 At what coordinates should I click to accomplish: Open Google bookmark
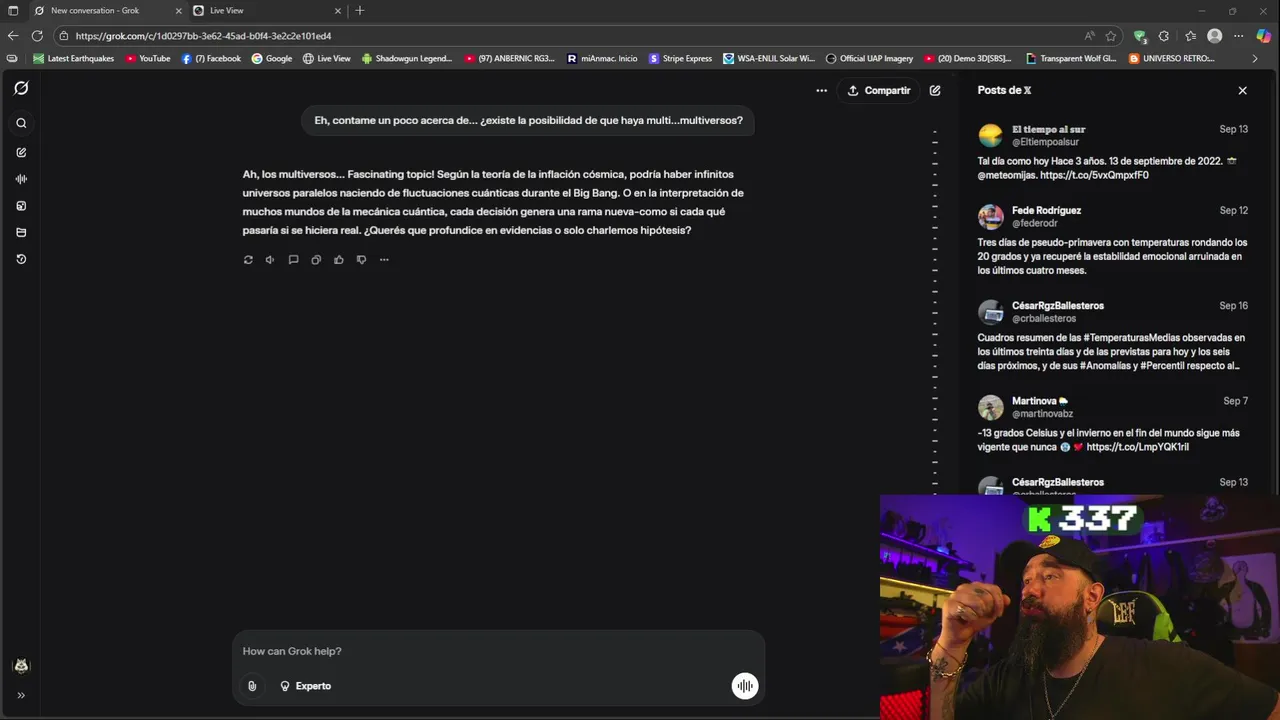[x=272, y=58]
